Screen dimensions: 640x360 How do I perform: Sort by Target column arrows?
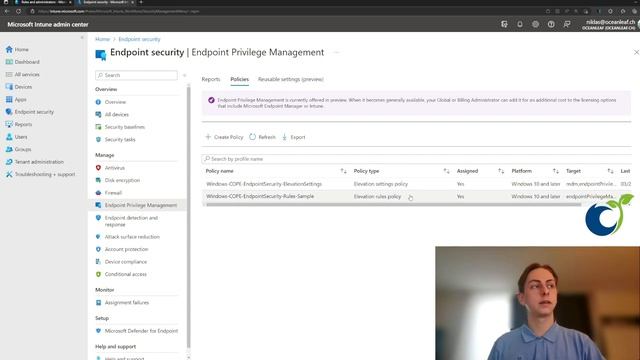610,171
